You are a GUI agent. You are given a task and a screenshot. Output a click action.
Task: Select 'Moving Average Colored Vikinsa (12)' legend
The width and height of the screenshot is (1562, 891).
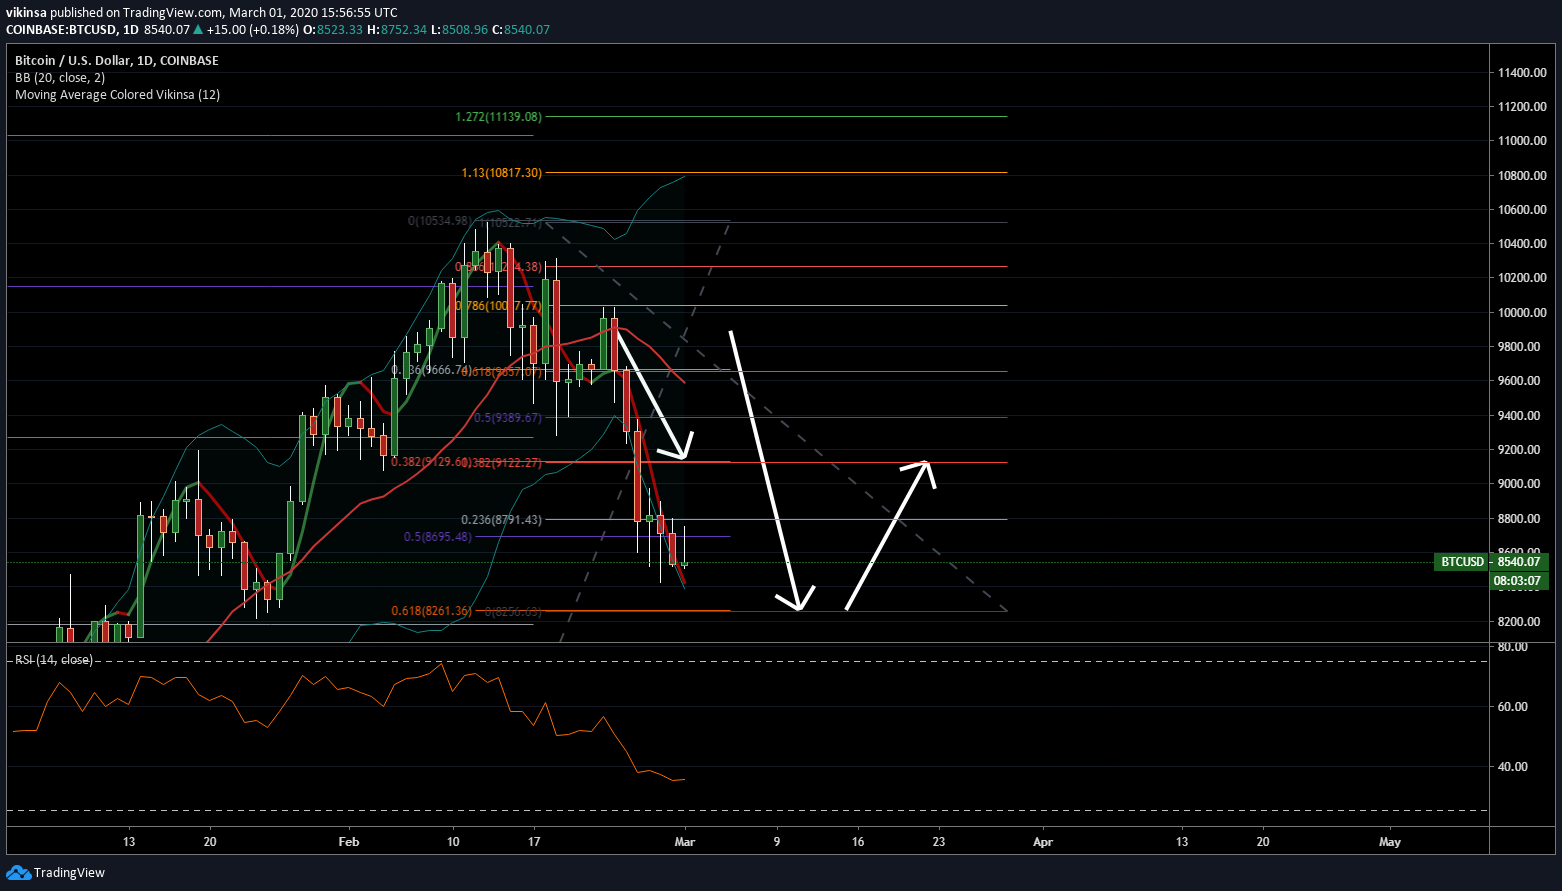(118, 95)
